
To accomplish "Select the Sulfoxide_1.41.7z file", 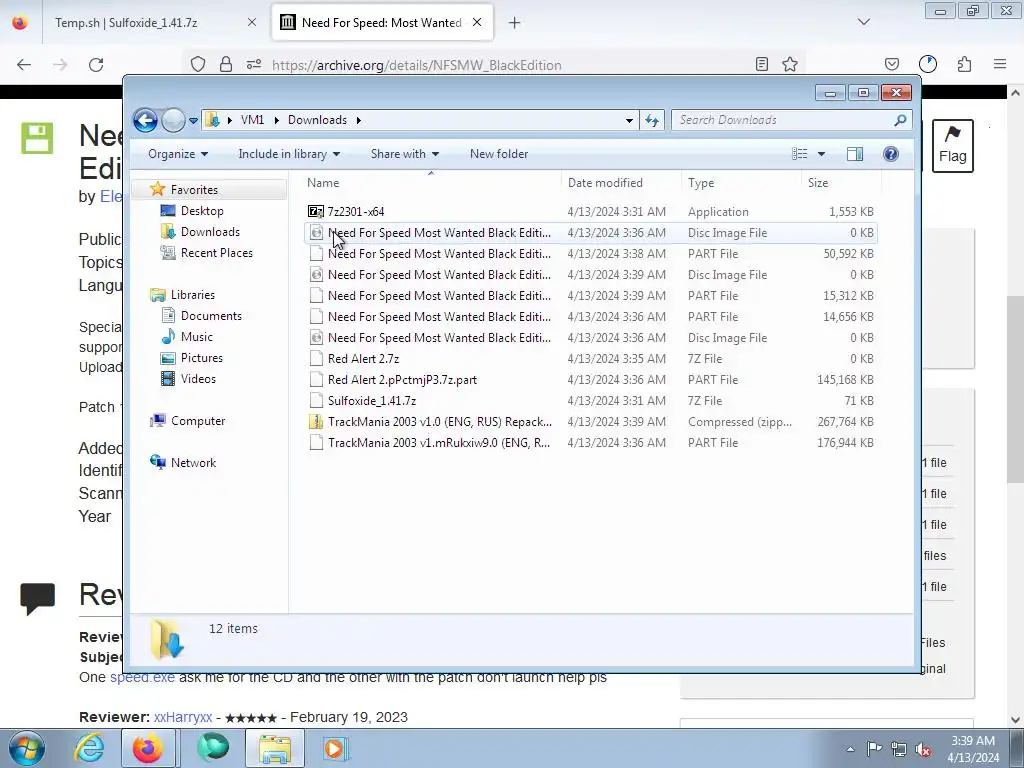I will click(x=590, y=400).
